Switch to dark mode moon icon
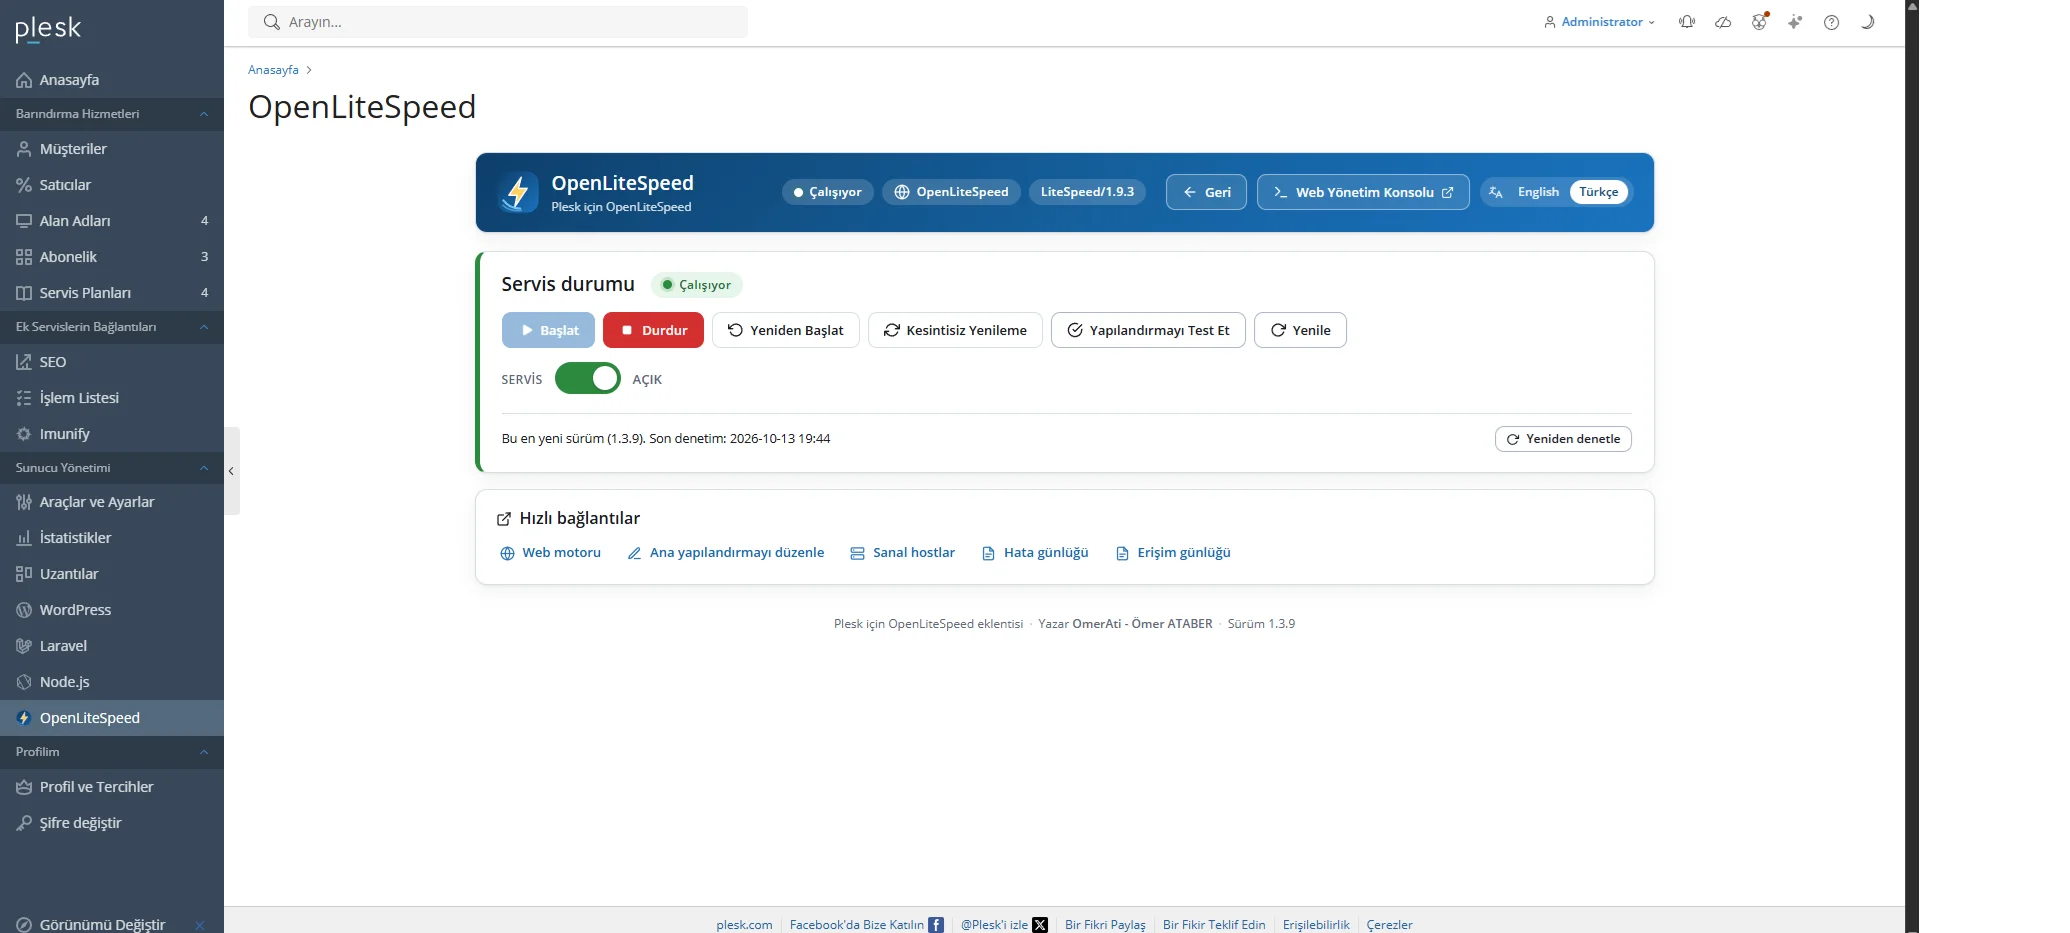2070x933 pixels. tap(1867, 22)
